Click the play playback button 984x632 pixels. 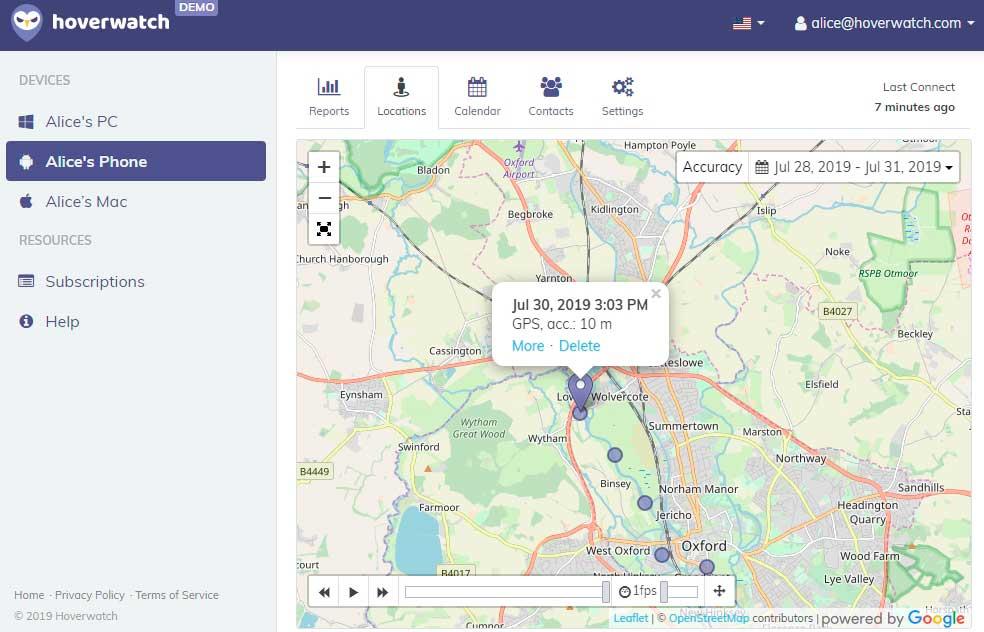353,592
